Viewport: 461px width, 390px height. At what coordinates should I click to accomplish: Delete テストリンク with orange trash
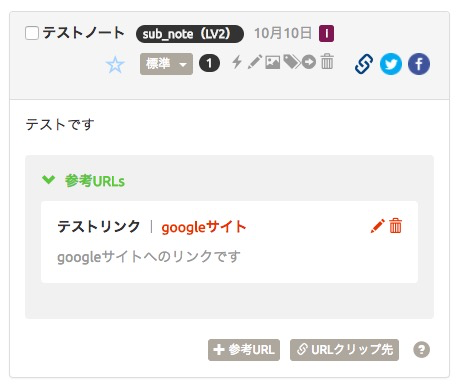[396, 226]
